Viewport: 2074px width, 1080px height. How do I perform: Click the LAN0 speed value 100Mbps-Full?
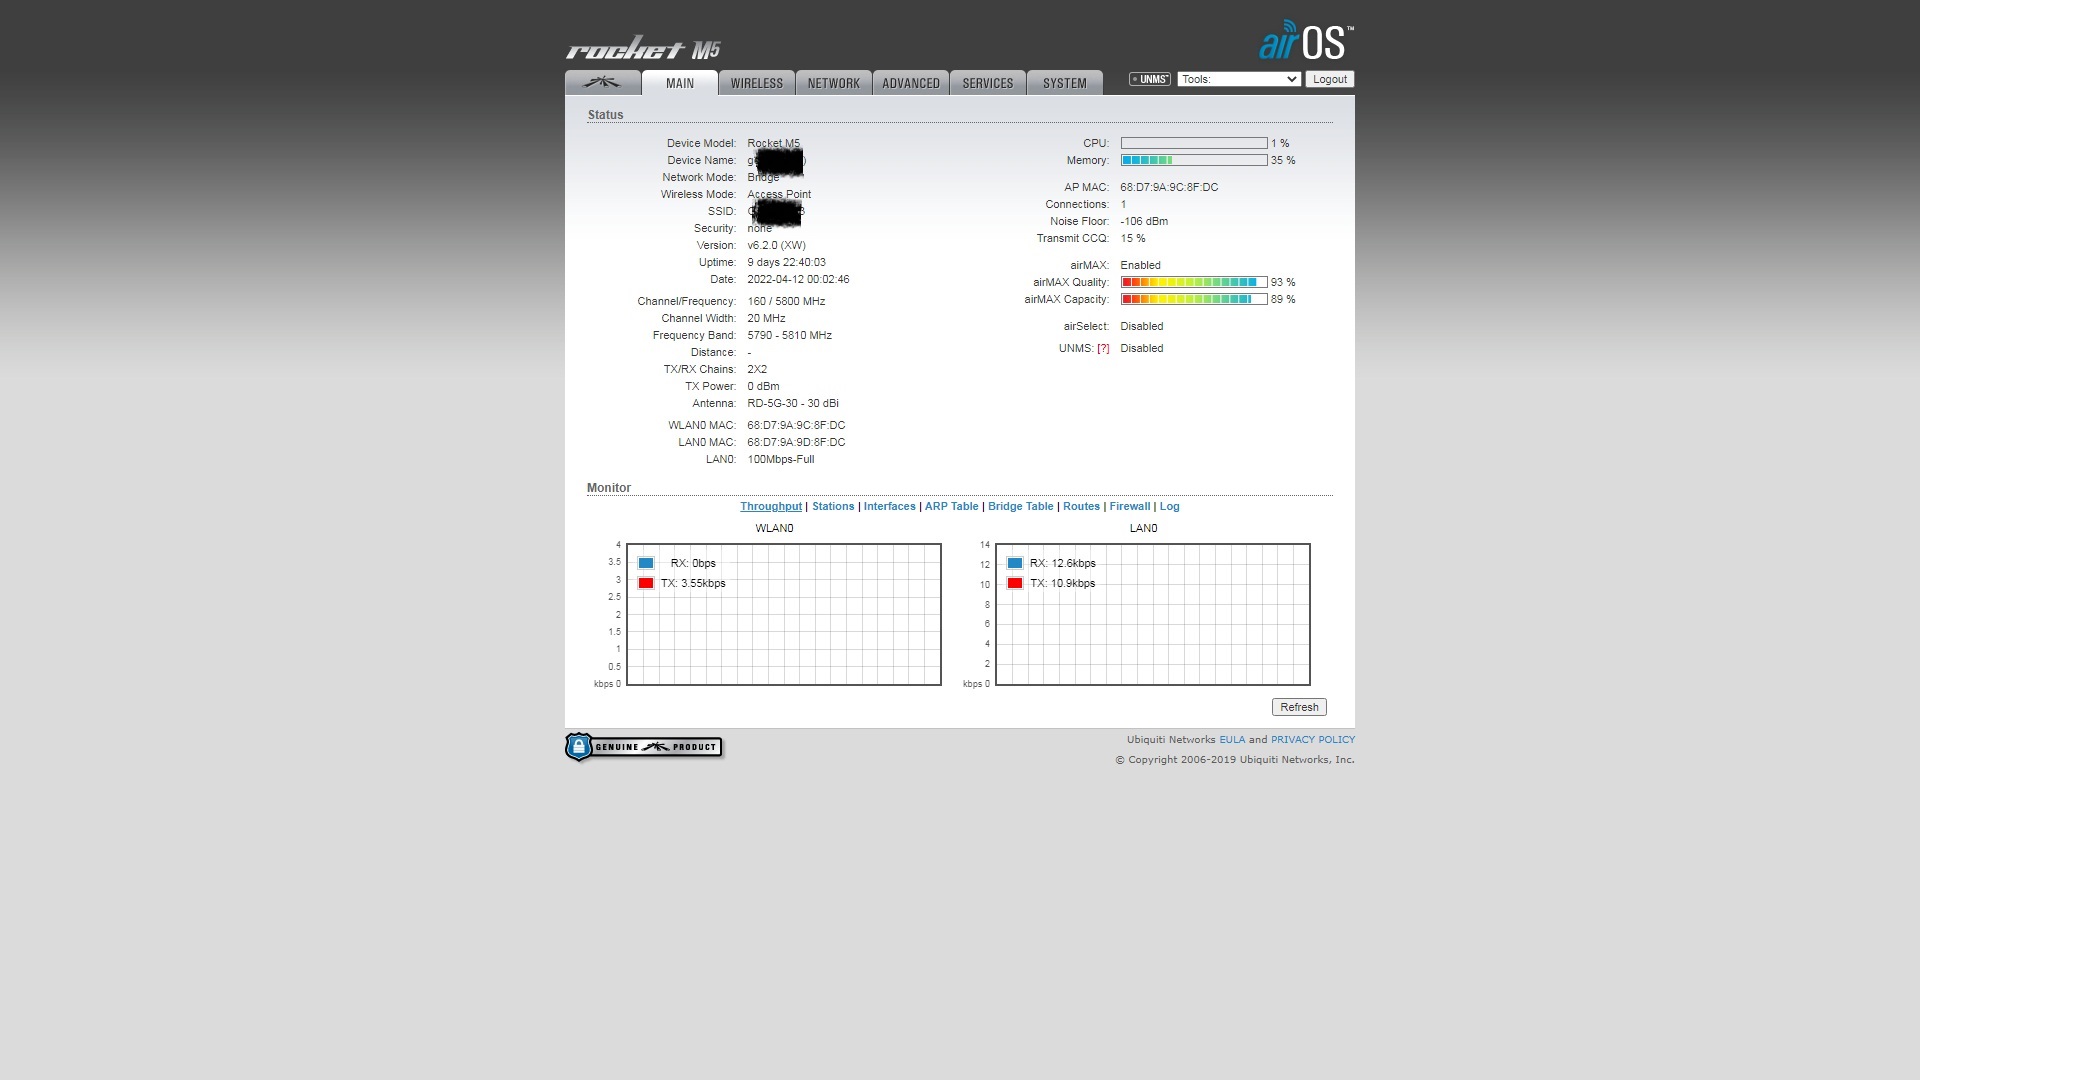coord(781,459)
